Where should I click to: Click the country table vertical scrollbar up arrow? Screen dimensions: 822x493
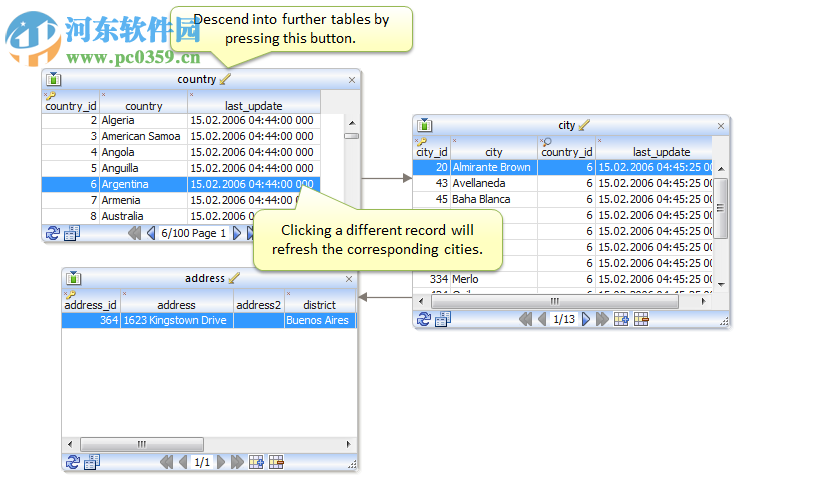[x=352, y=123]
